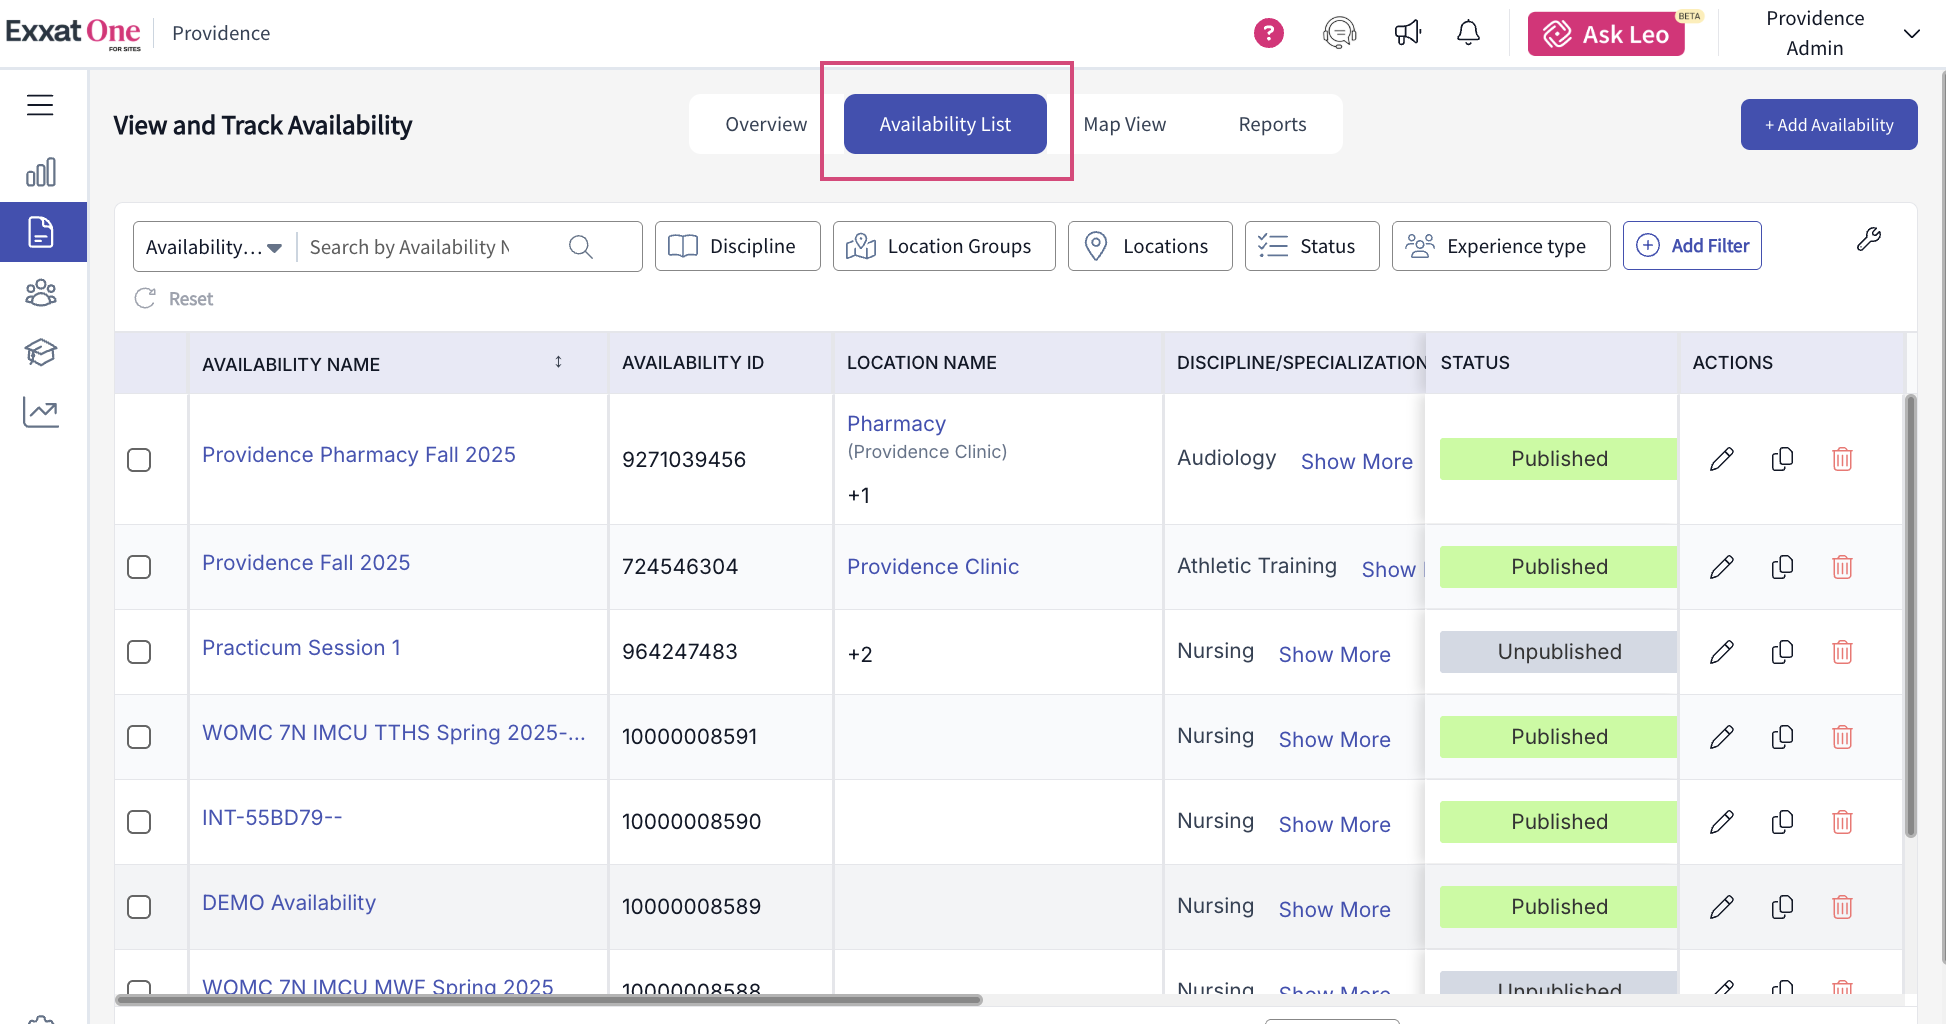Screen dimensions: 1946x1024
Task: Open the announcements megaphone icon
Action: pos(1407,34)
